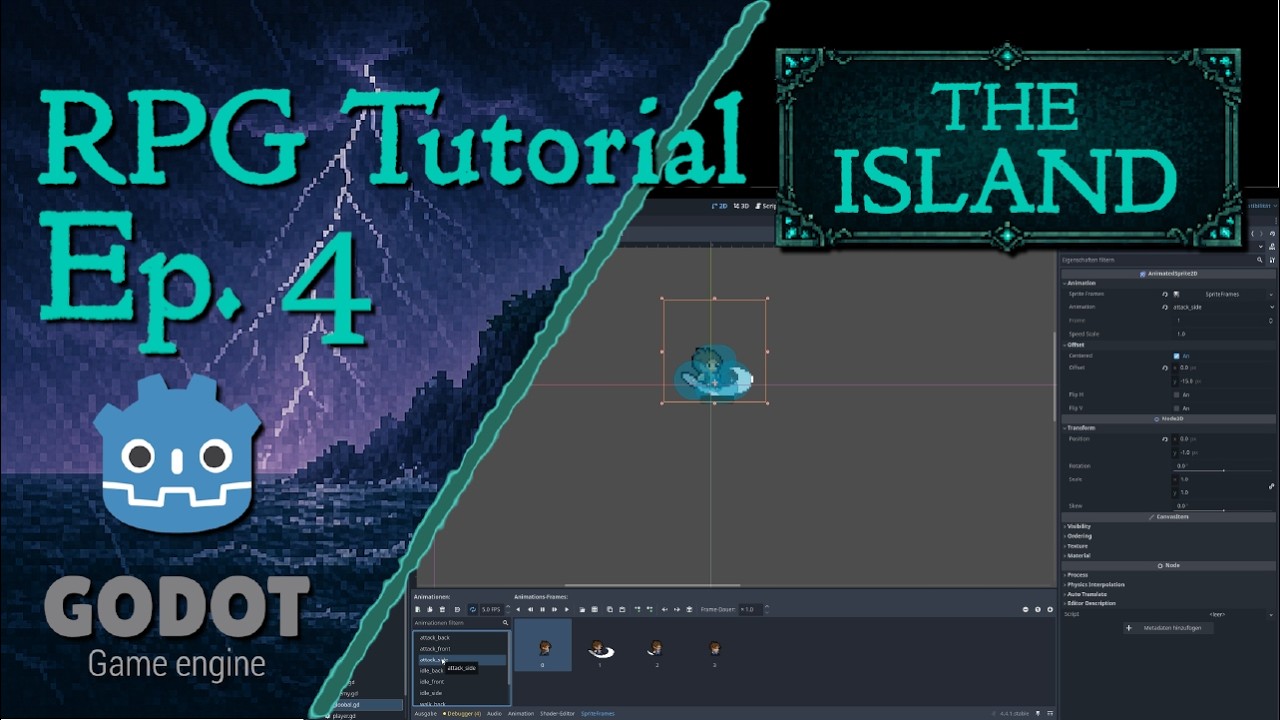Open the SpriteFrames bottom tab
Image resolution: width=1280 pixels, height=720 pixels.
598,713
